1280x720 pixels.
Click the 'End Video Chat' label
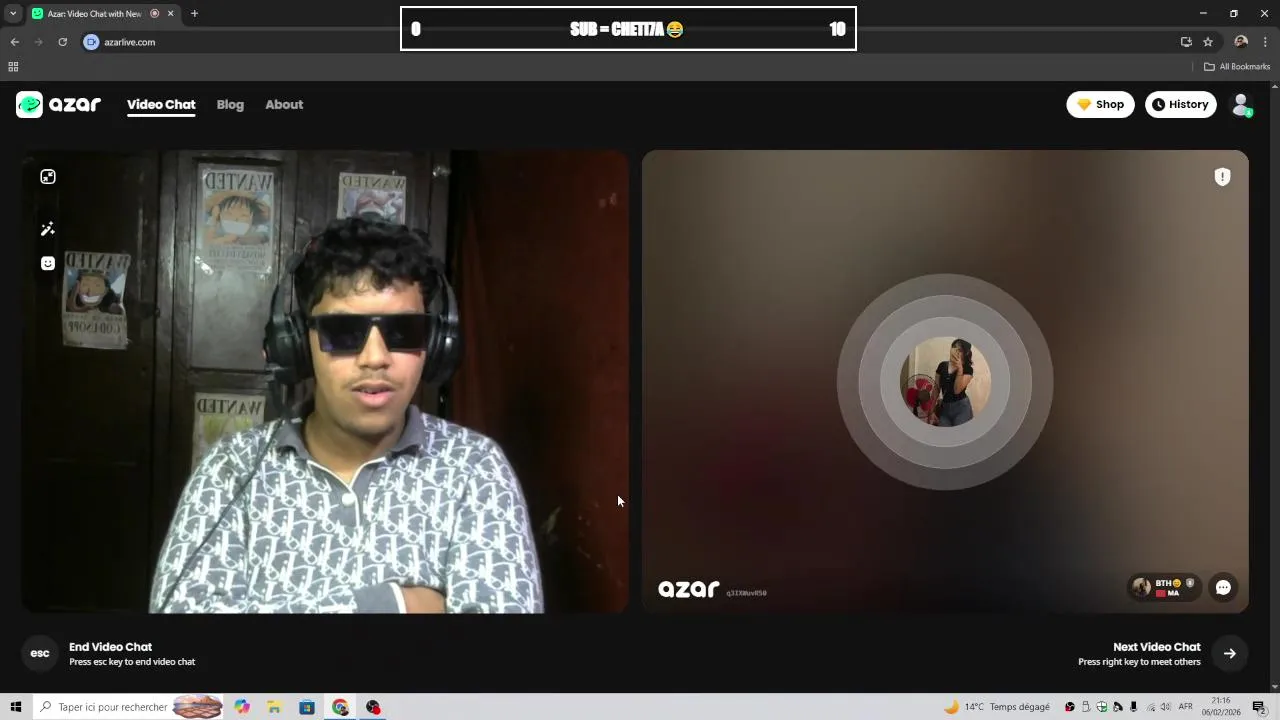[110, 647]
